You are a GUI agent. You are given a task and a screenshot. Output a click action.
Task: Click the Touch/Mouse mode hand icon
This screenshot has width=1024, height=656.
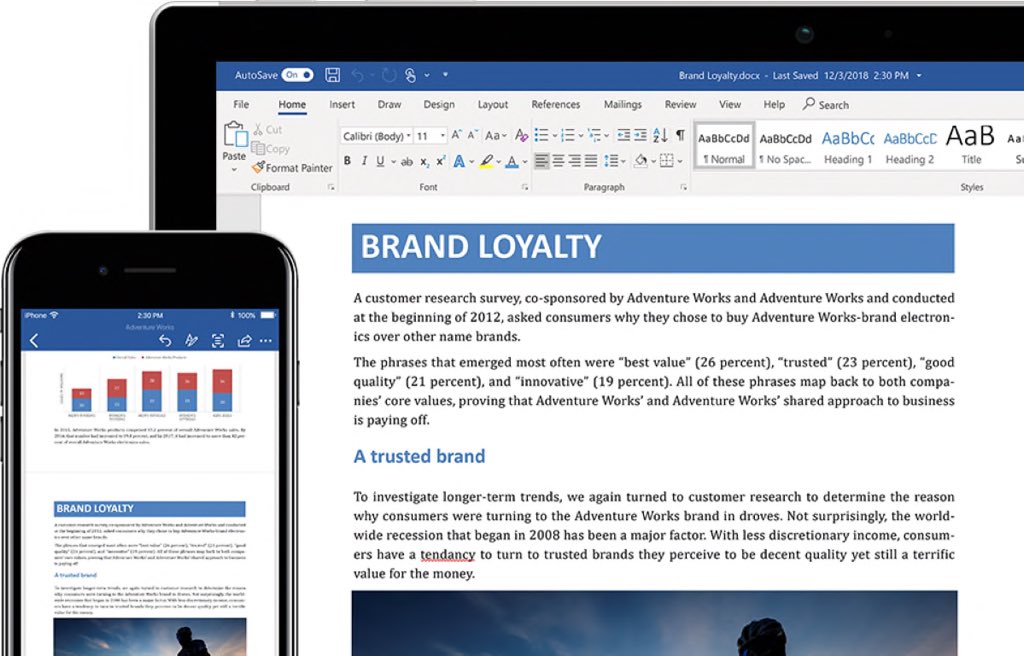tap(410, 76)
